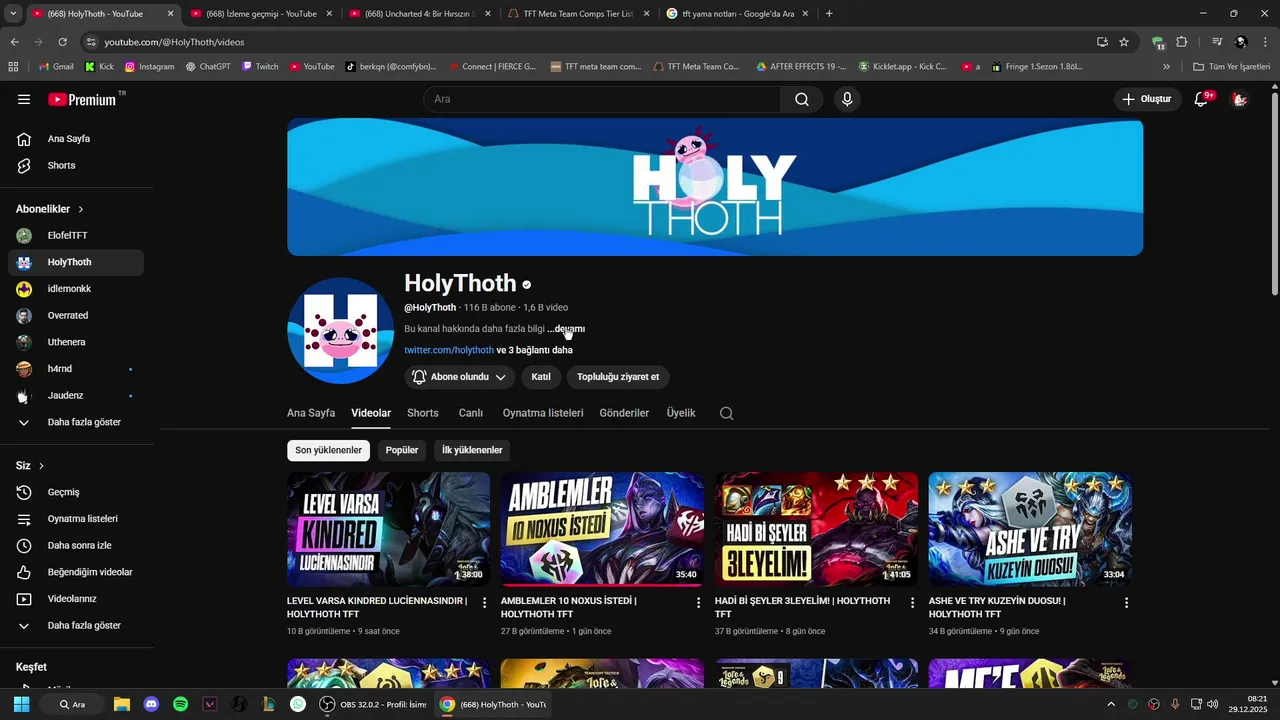The image size is (1280, 720).
Task: Expand the Abone olundu subscription dropdown
Action: 460,377
